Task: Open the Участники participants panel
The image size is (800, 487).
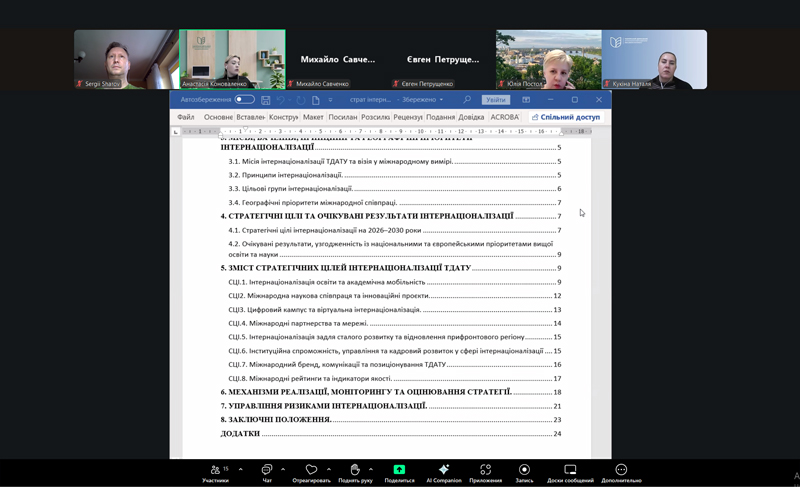Action: 215,473
